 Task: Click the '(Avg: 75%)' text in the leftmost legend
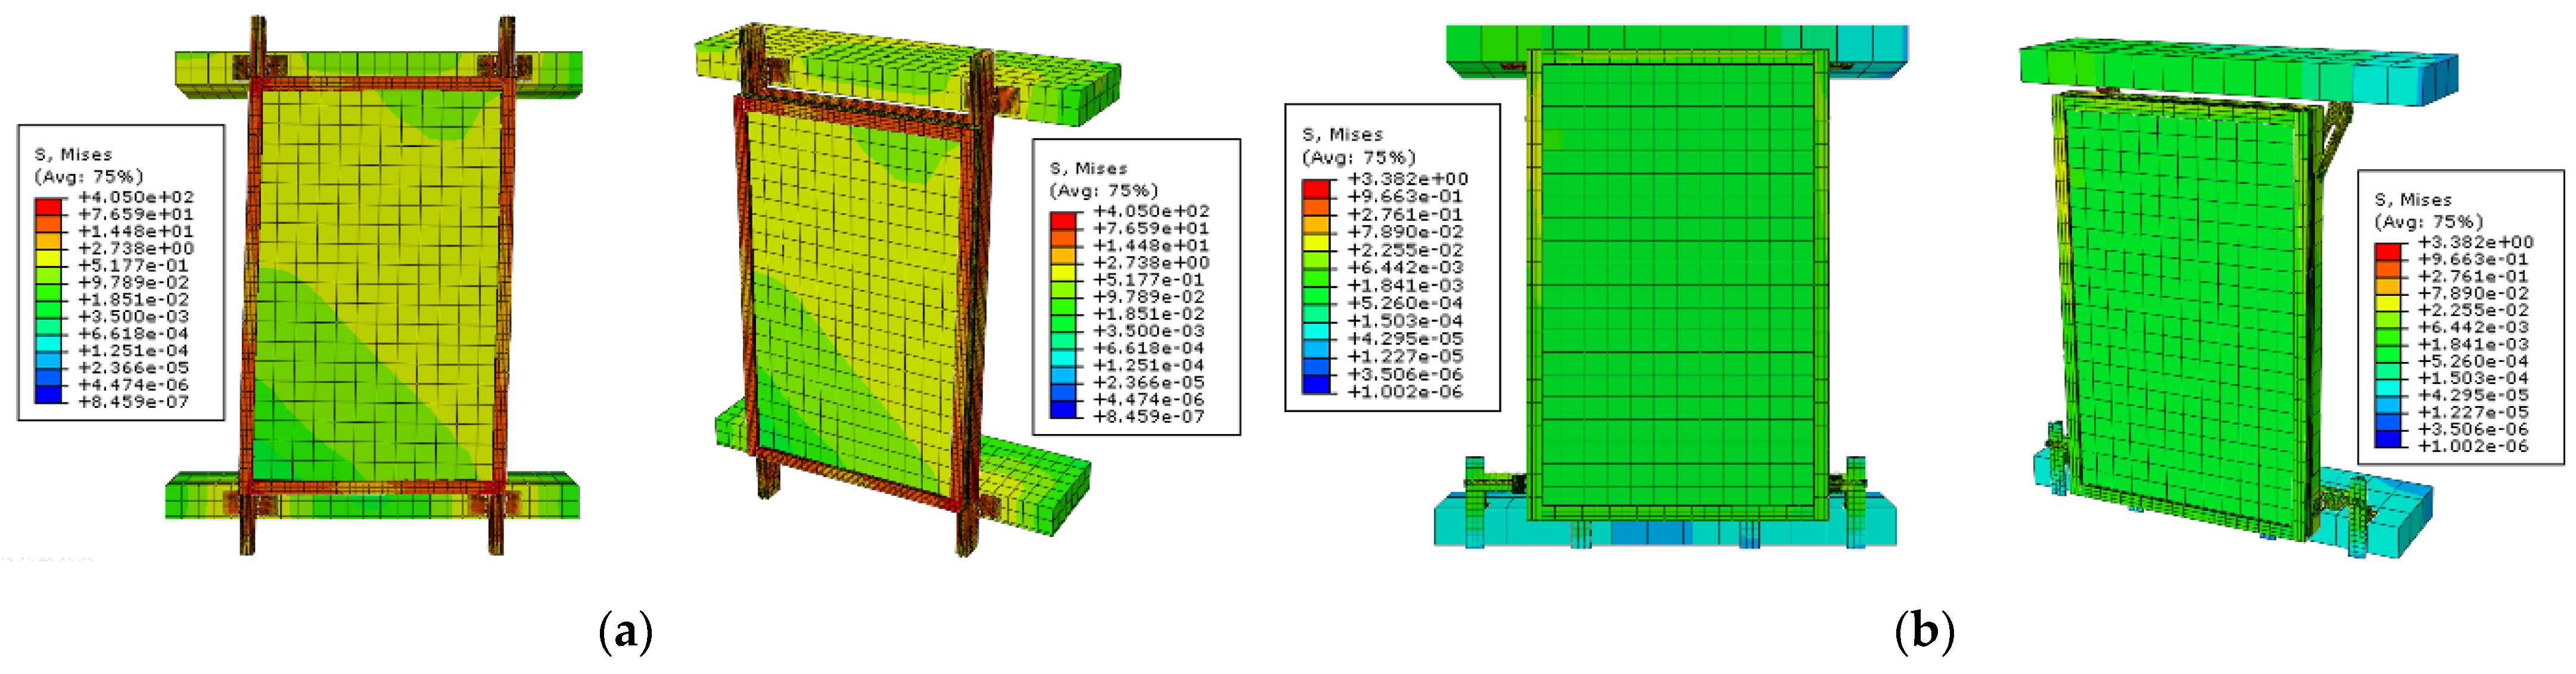(x=88, y=177)
